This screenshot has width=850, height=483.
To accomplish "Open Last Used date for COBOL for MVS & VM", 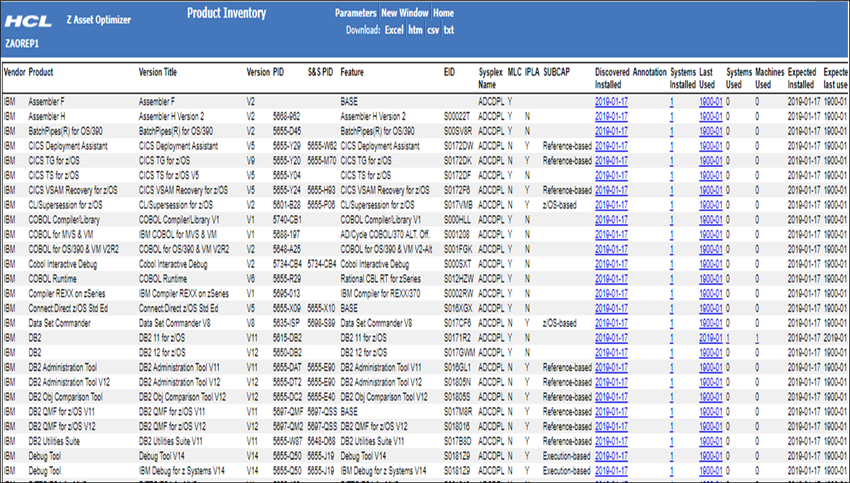I will pyautogui.click(x=711, y=235).
